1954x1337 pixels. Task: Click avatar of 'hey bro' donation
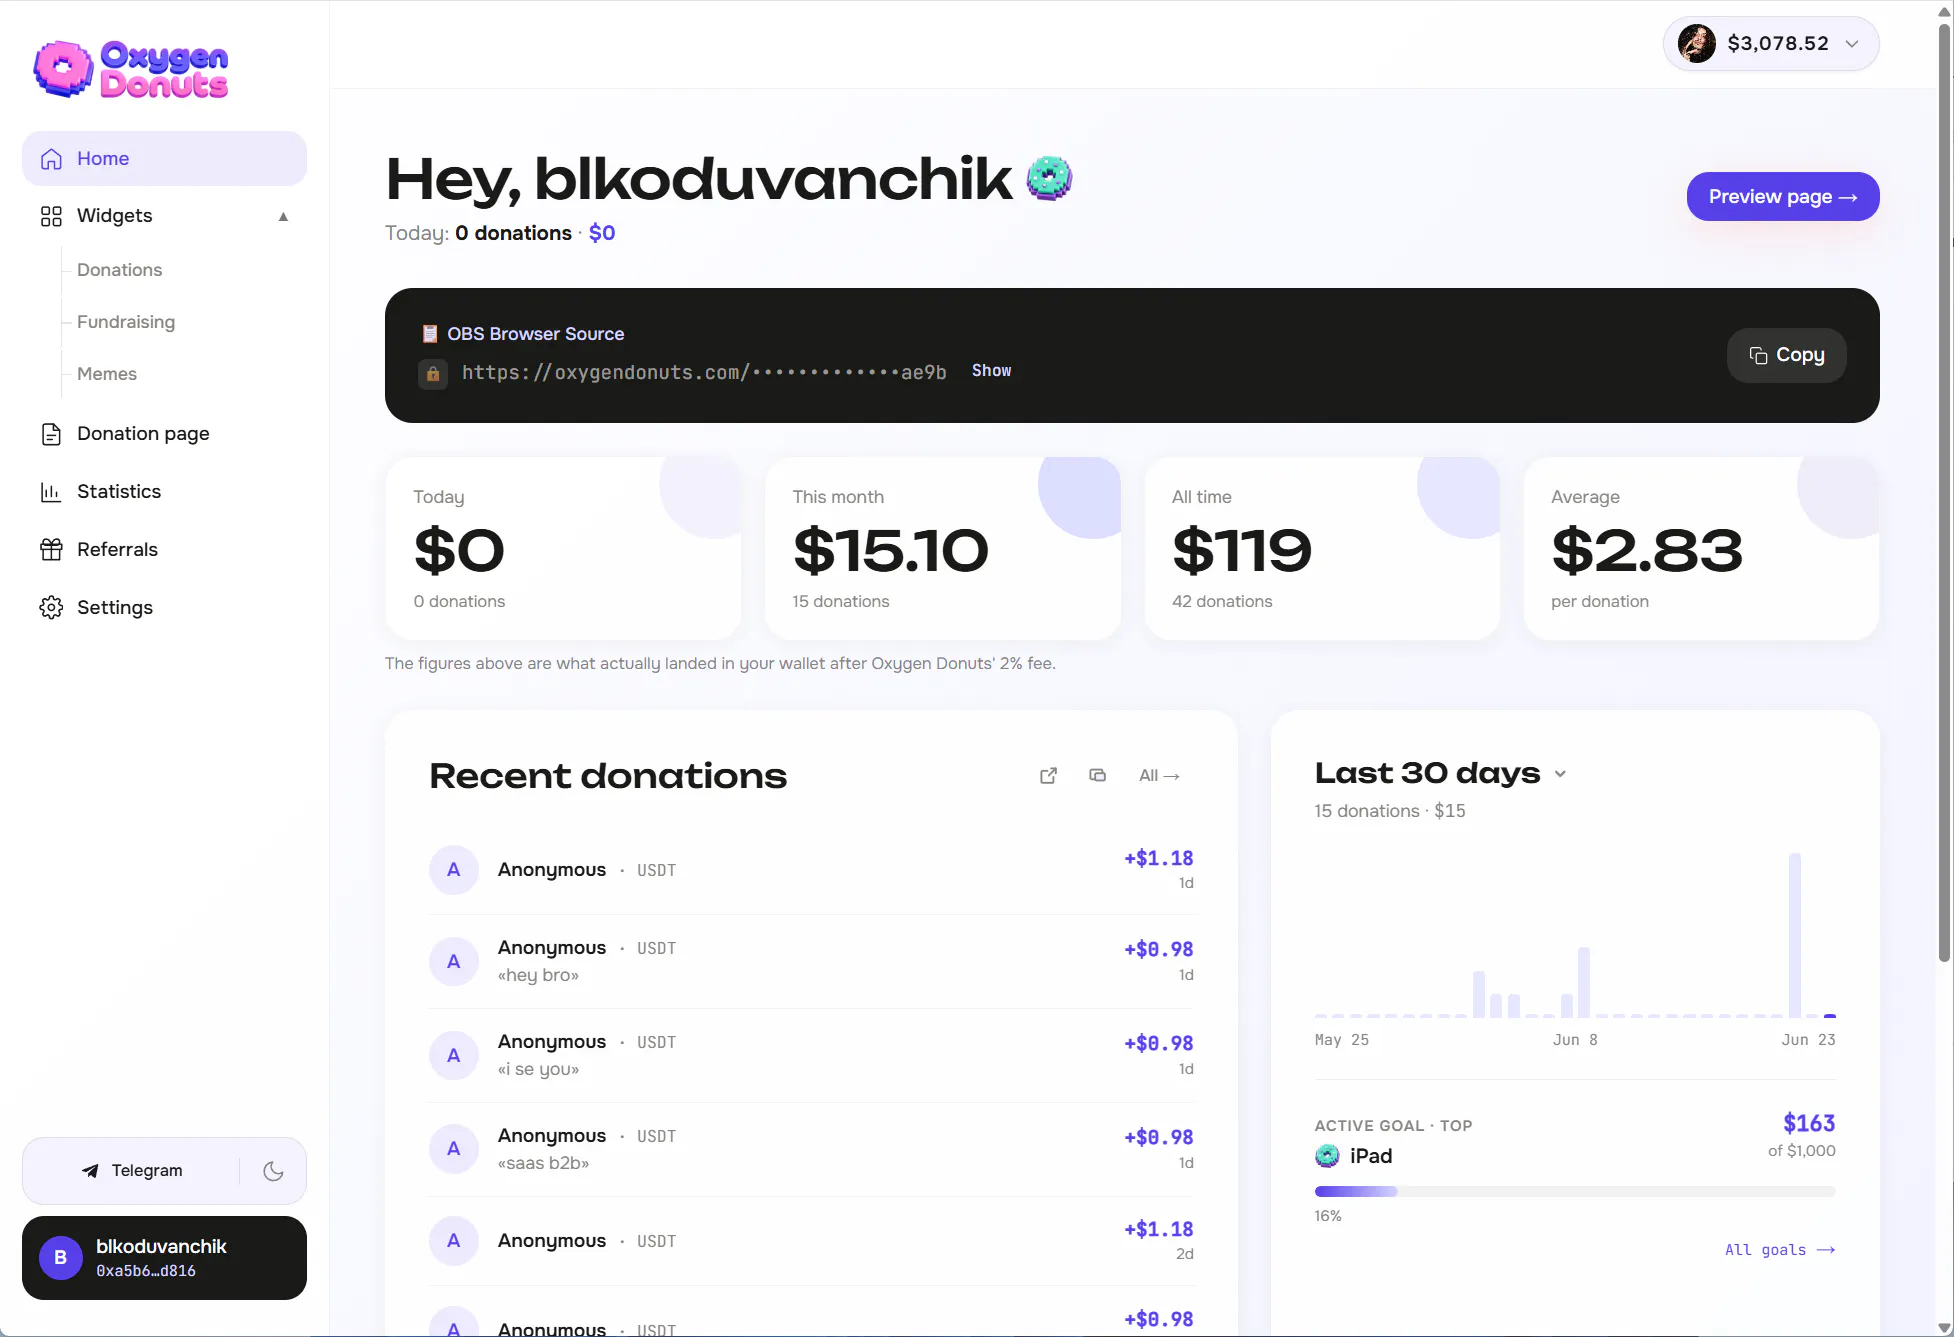[453, 962]
